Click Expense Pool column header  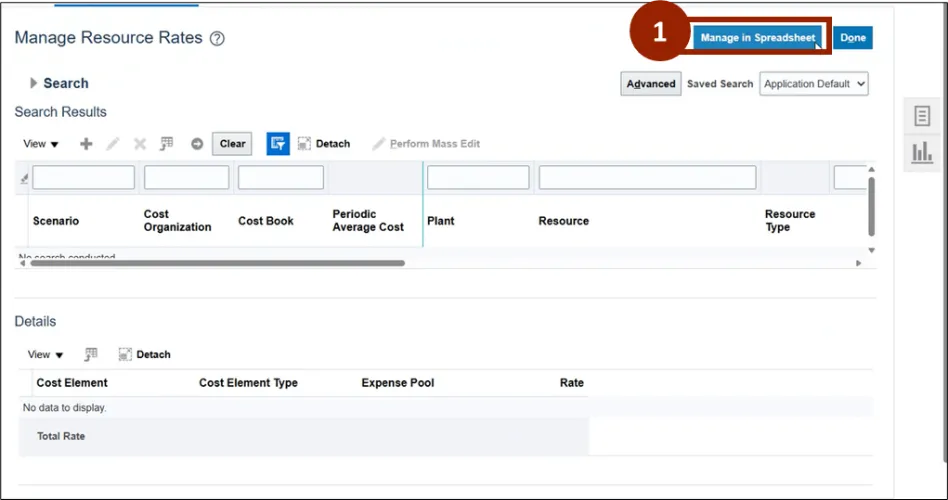pyautogui.click(x=398, y=383)
